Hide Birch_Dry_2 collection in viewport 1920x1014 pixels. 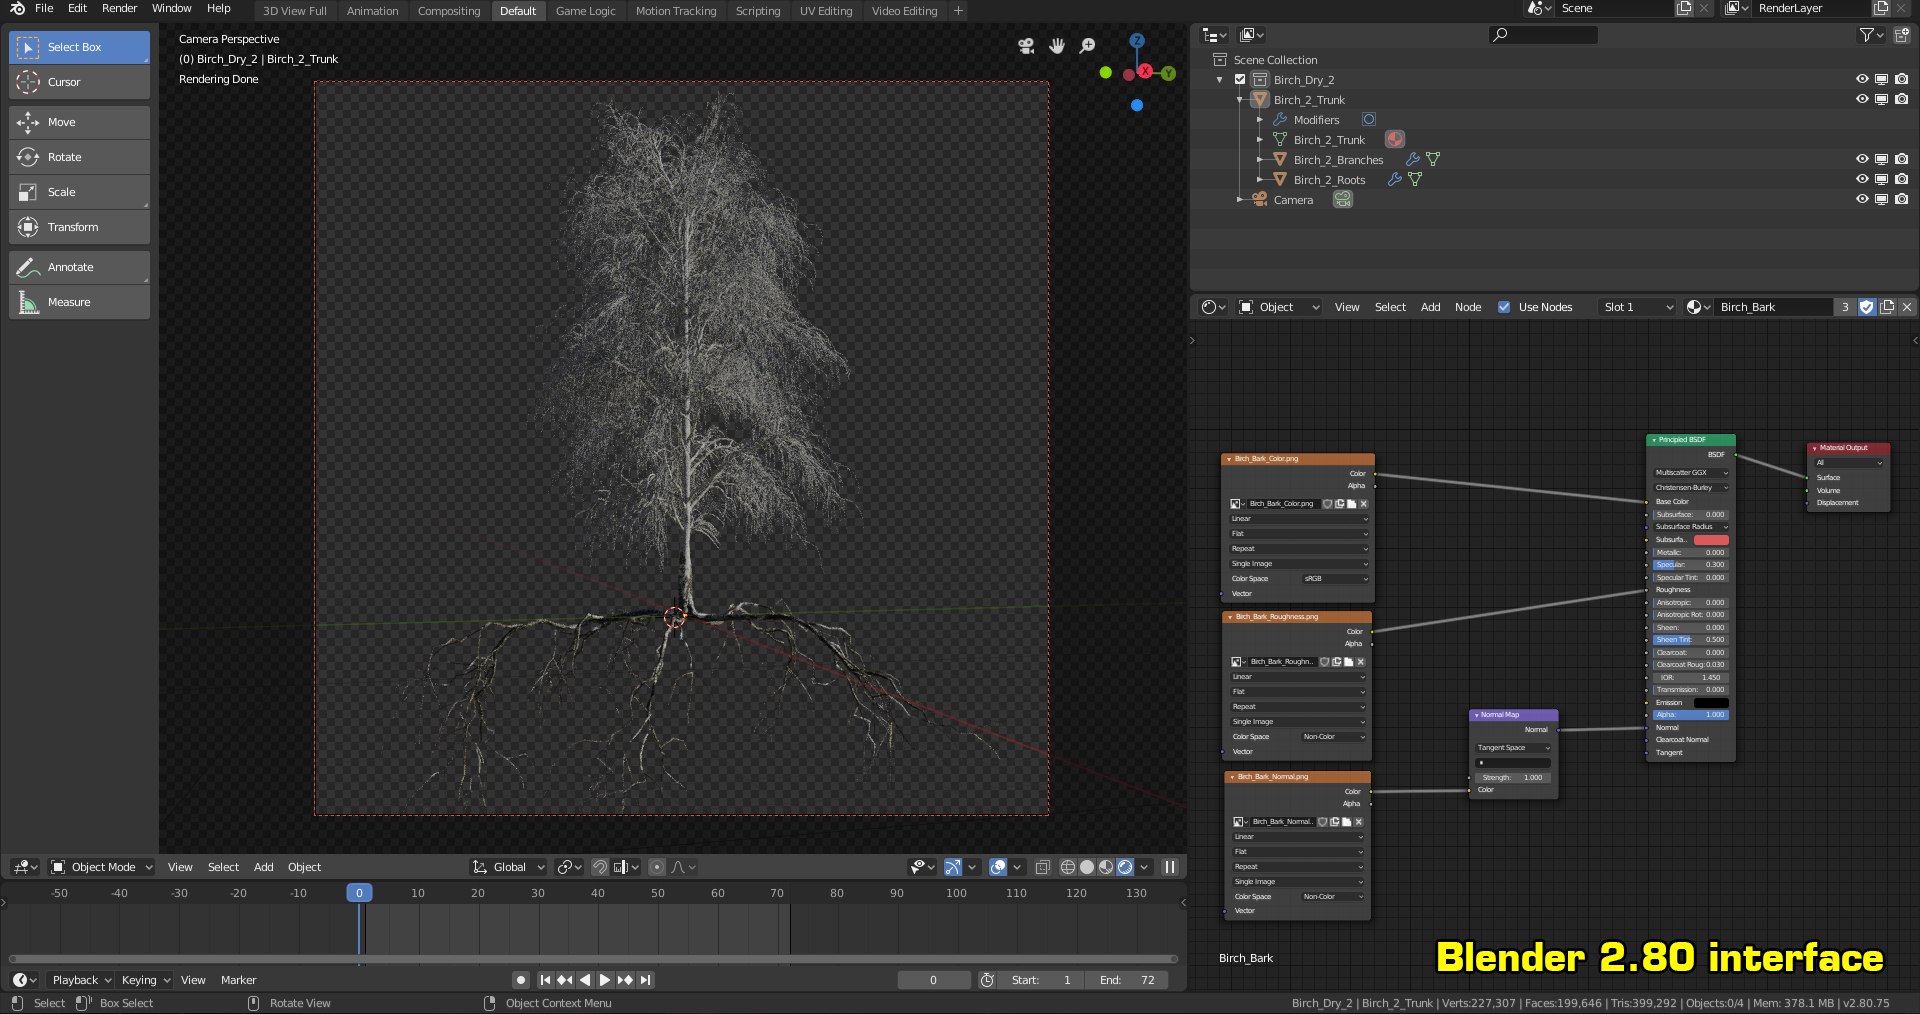[1862, 79]
